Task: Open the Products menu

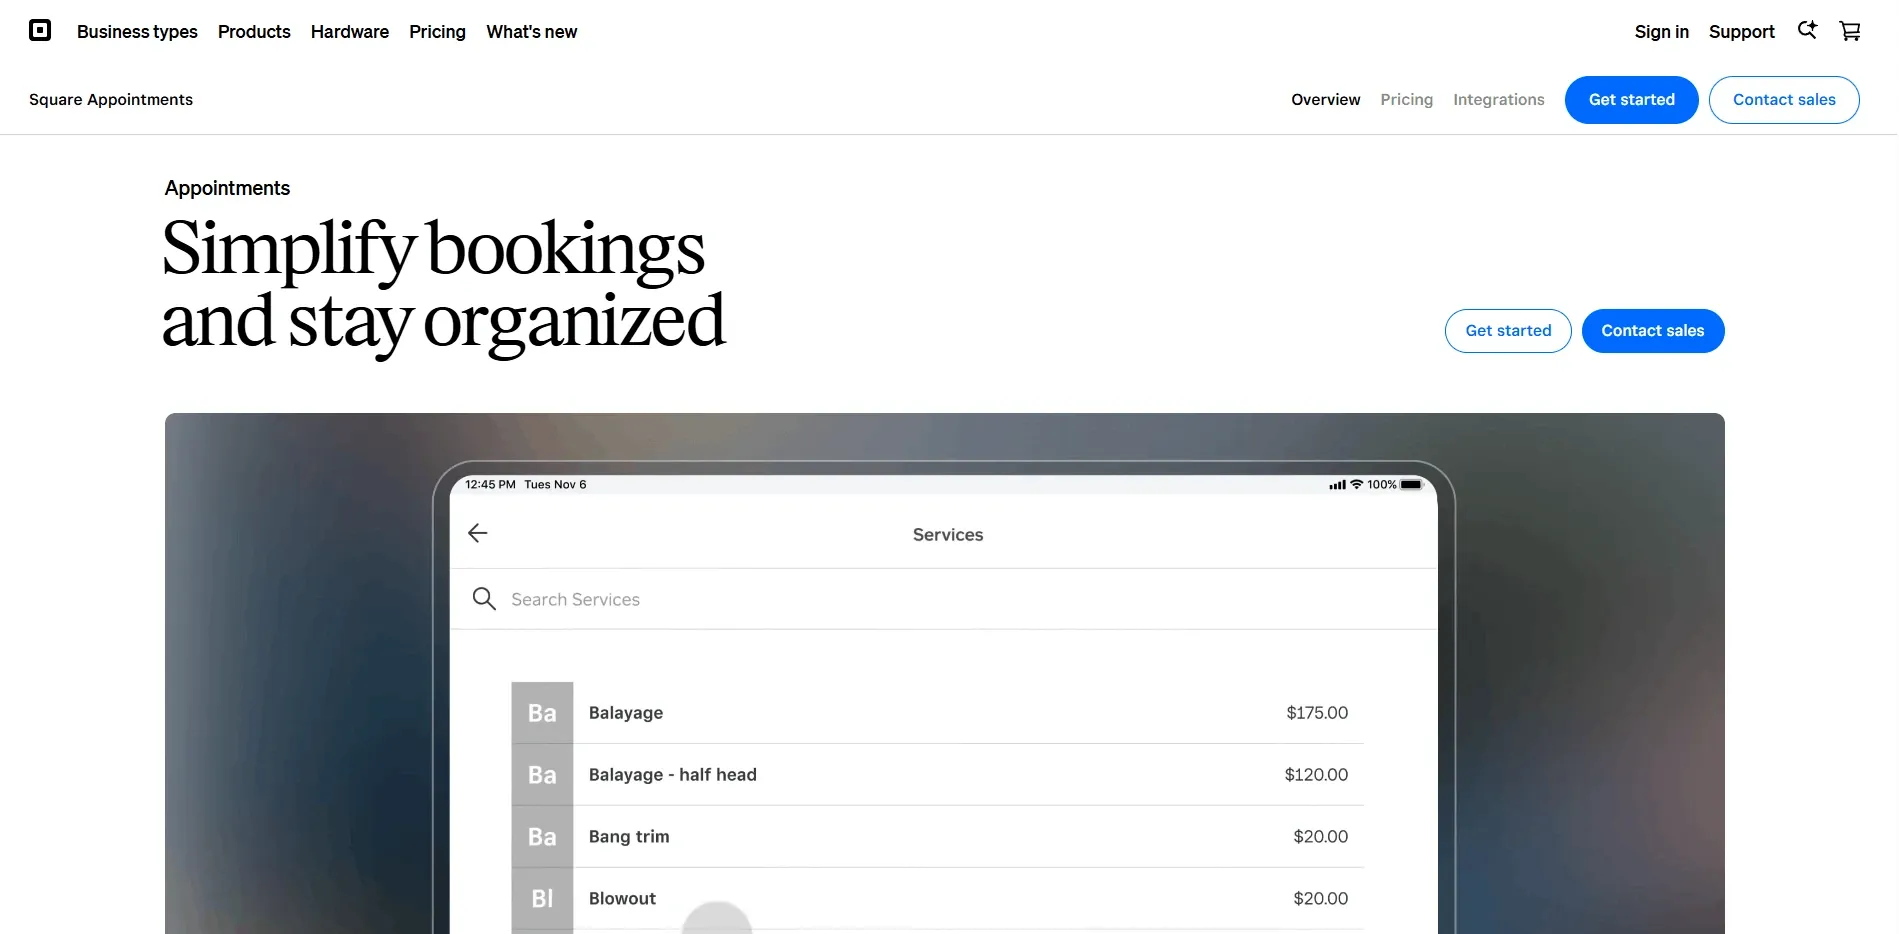Action: point(254,32)
